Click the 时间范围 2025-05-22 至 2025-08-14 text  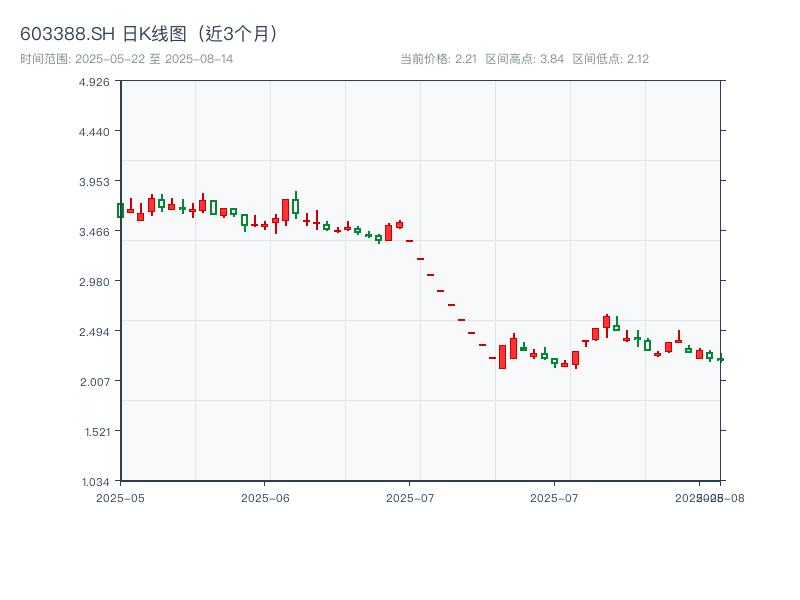127,59
